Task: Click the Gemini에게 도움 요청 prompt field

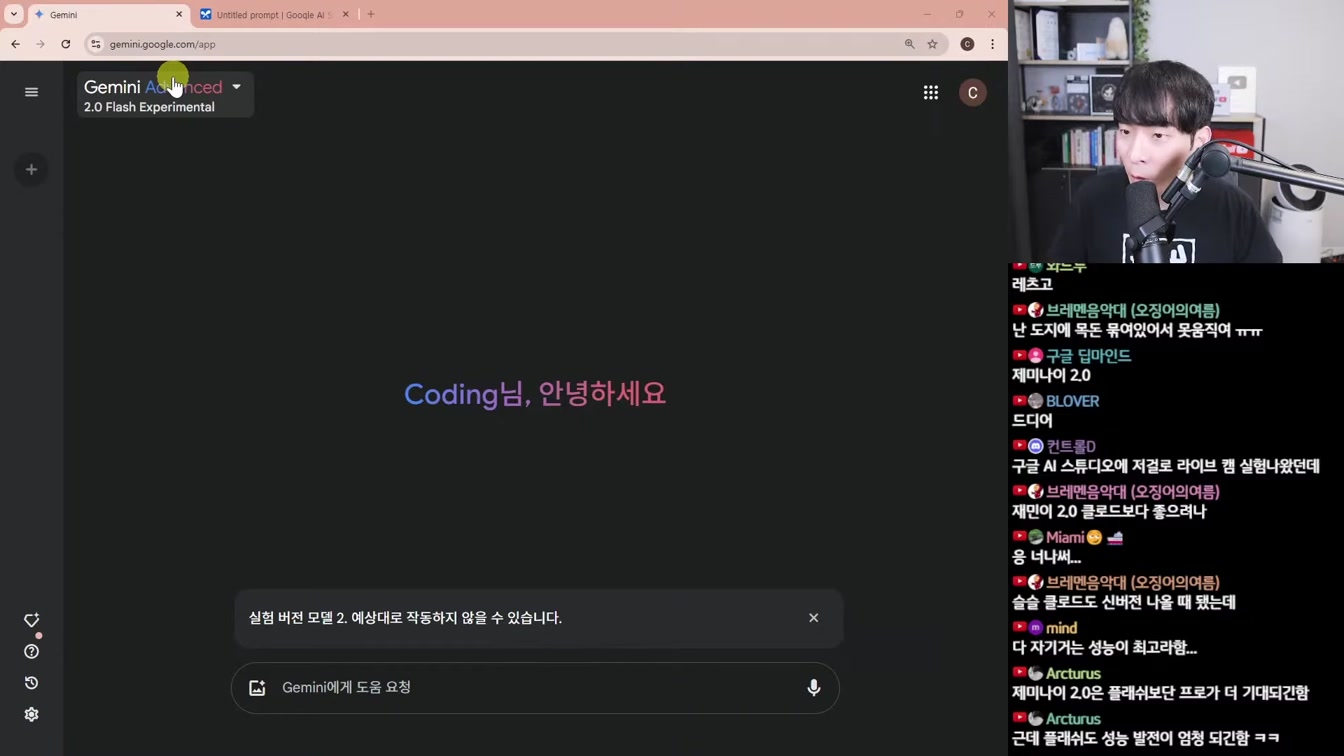Action: 535,688
